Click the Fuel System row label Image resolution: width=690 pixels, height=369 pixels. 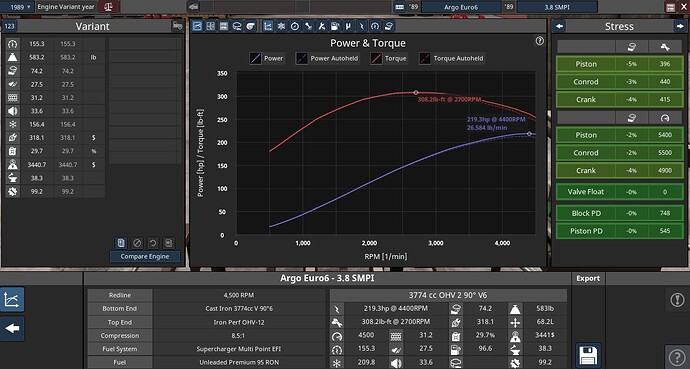click(120, 349)
